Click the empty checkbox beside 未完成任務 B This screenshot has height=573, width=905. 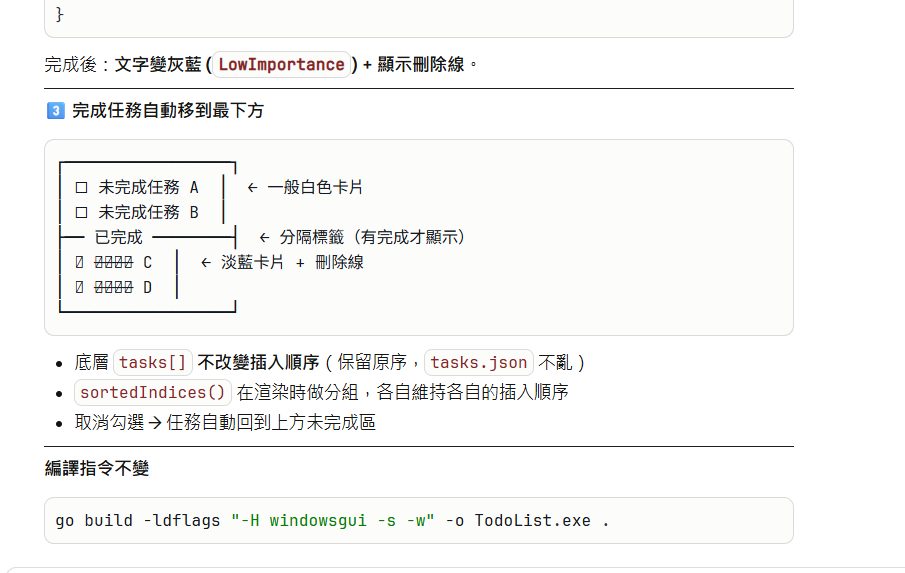point(81,212)
